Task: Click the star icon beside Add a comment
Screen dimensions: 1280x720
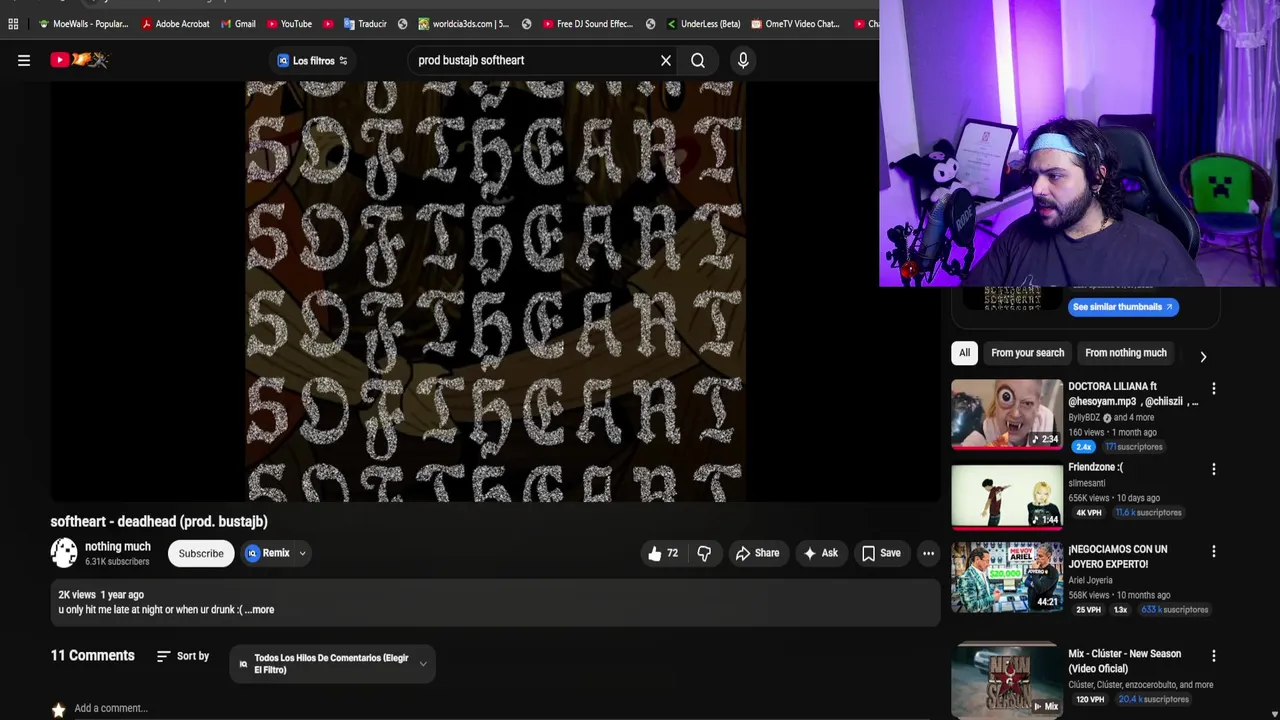Action: [59, 709]
